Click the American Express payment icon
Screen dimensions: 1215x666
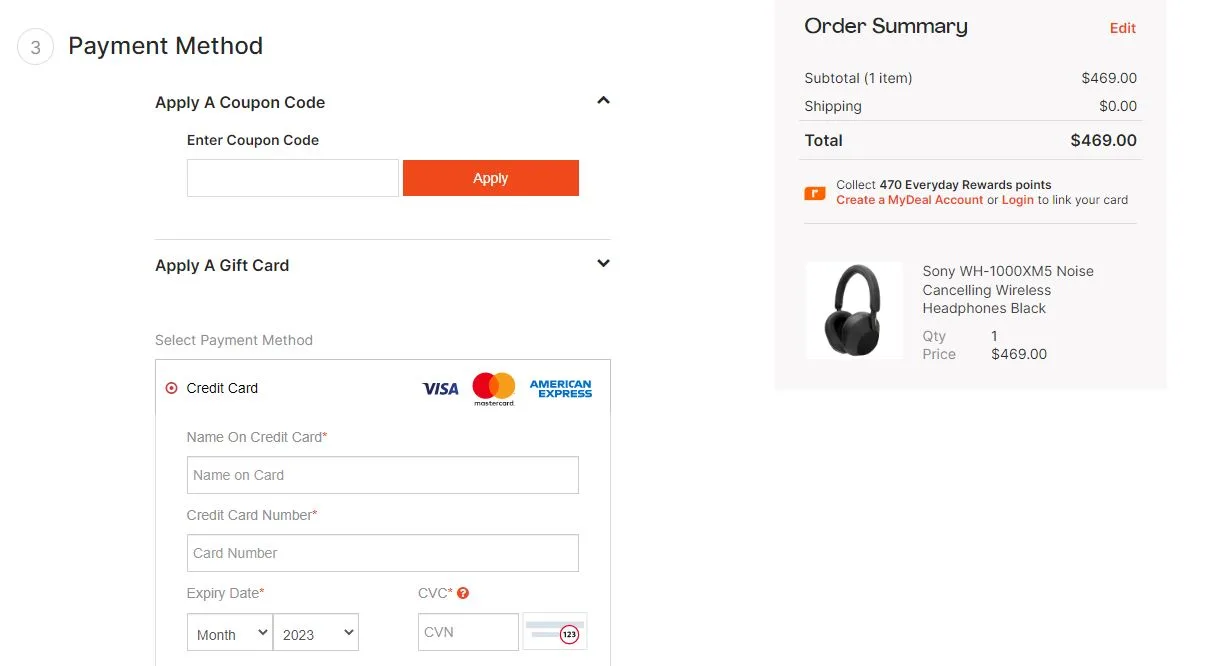pyautogui.click(x=560, y=388)
